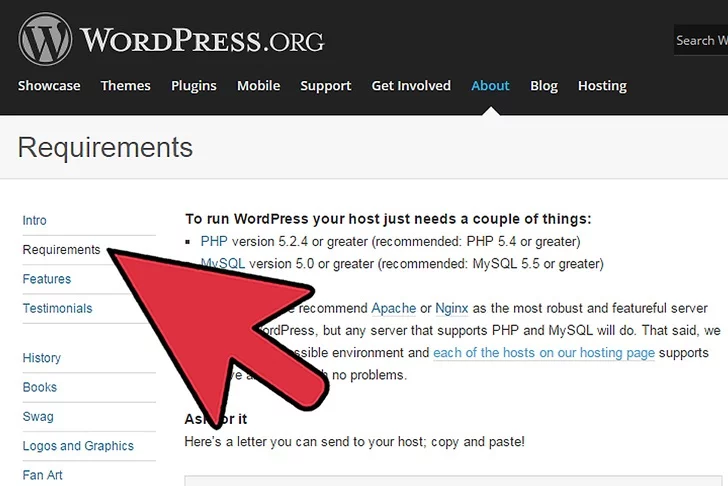The width and height of the screenshot is (728, 486).
Task: Go to the Hosting page
Action: [x=602, y=86]
